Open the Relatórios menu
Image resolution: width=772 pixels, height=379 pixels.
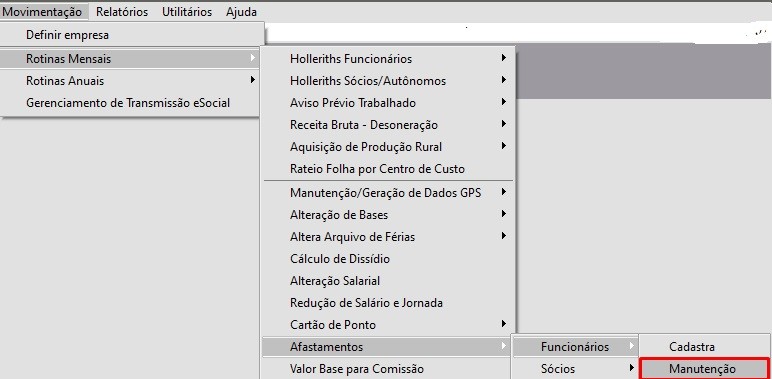point(122,12)
